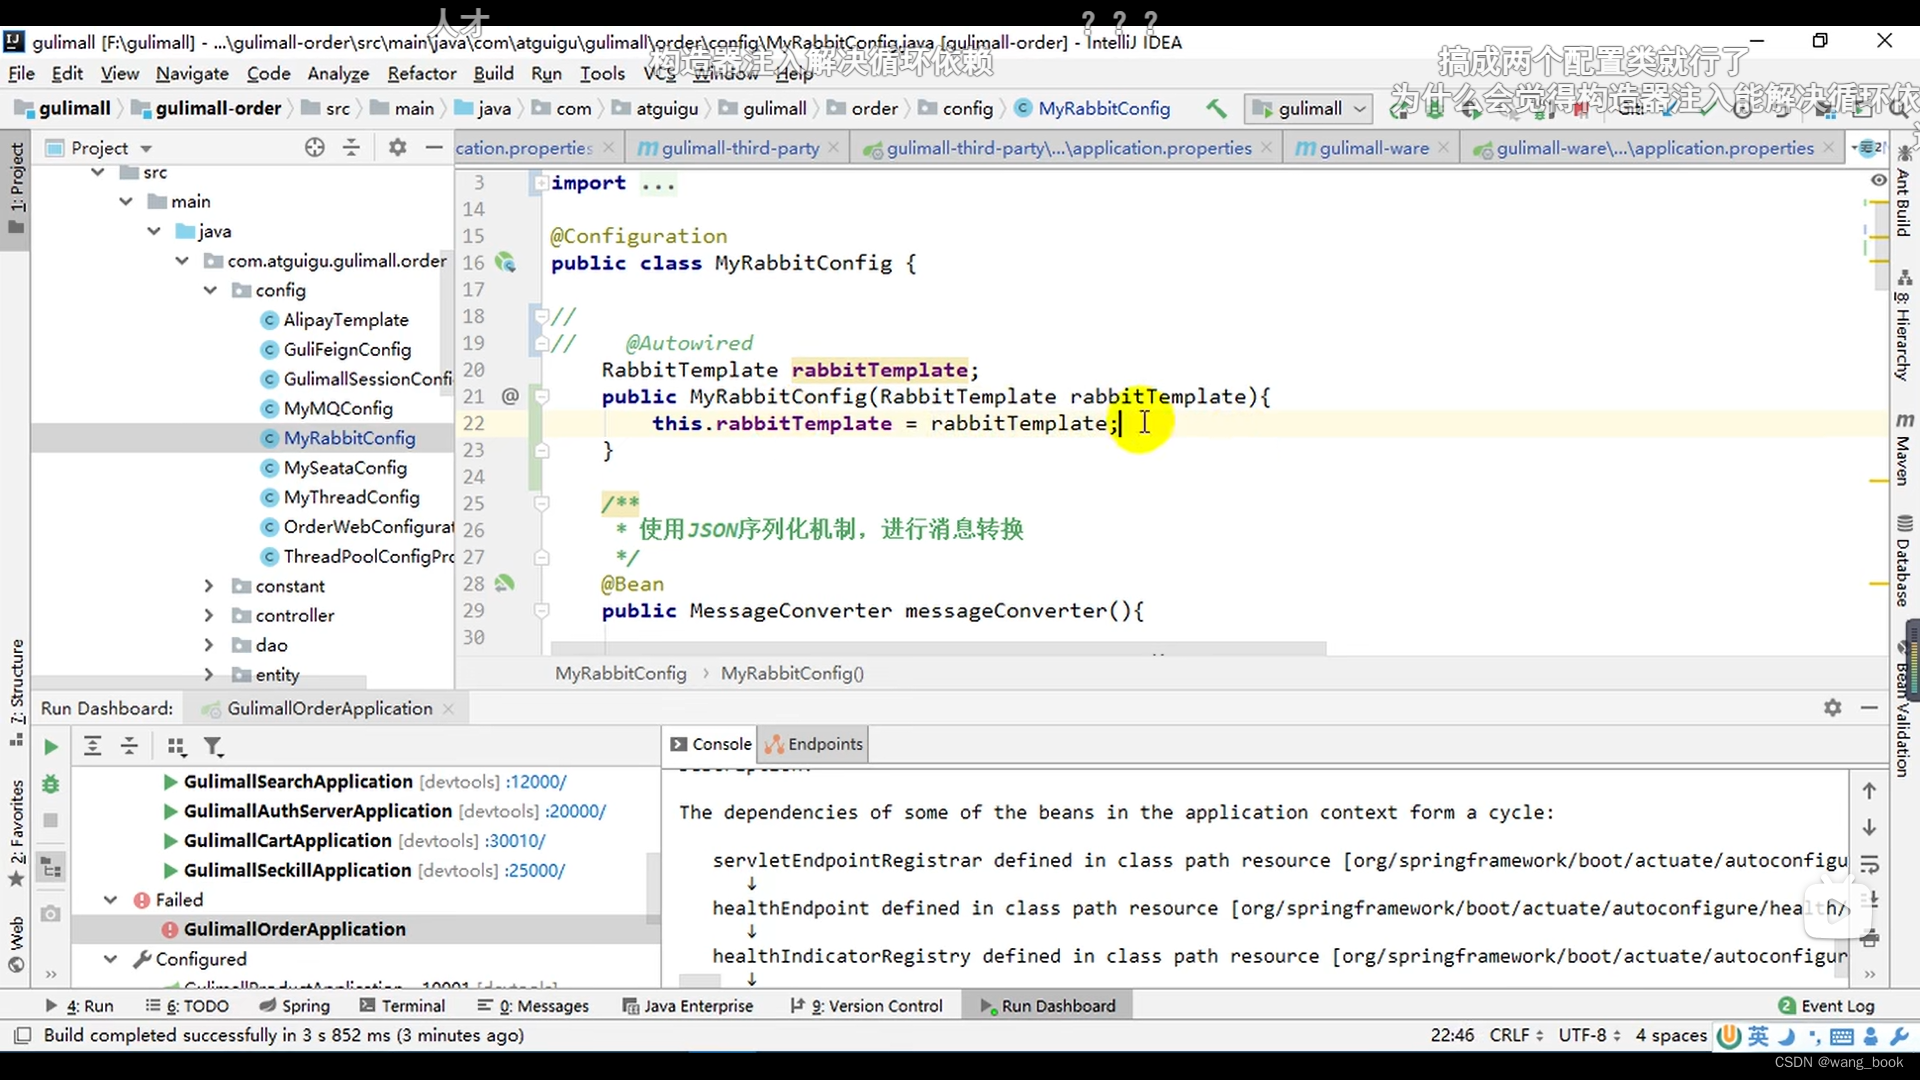Open the Refactor menu
The image size is (1920, 1080).
(x=422, y=73)
